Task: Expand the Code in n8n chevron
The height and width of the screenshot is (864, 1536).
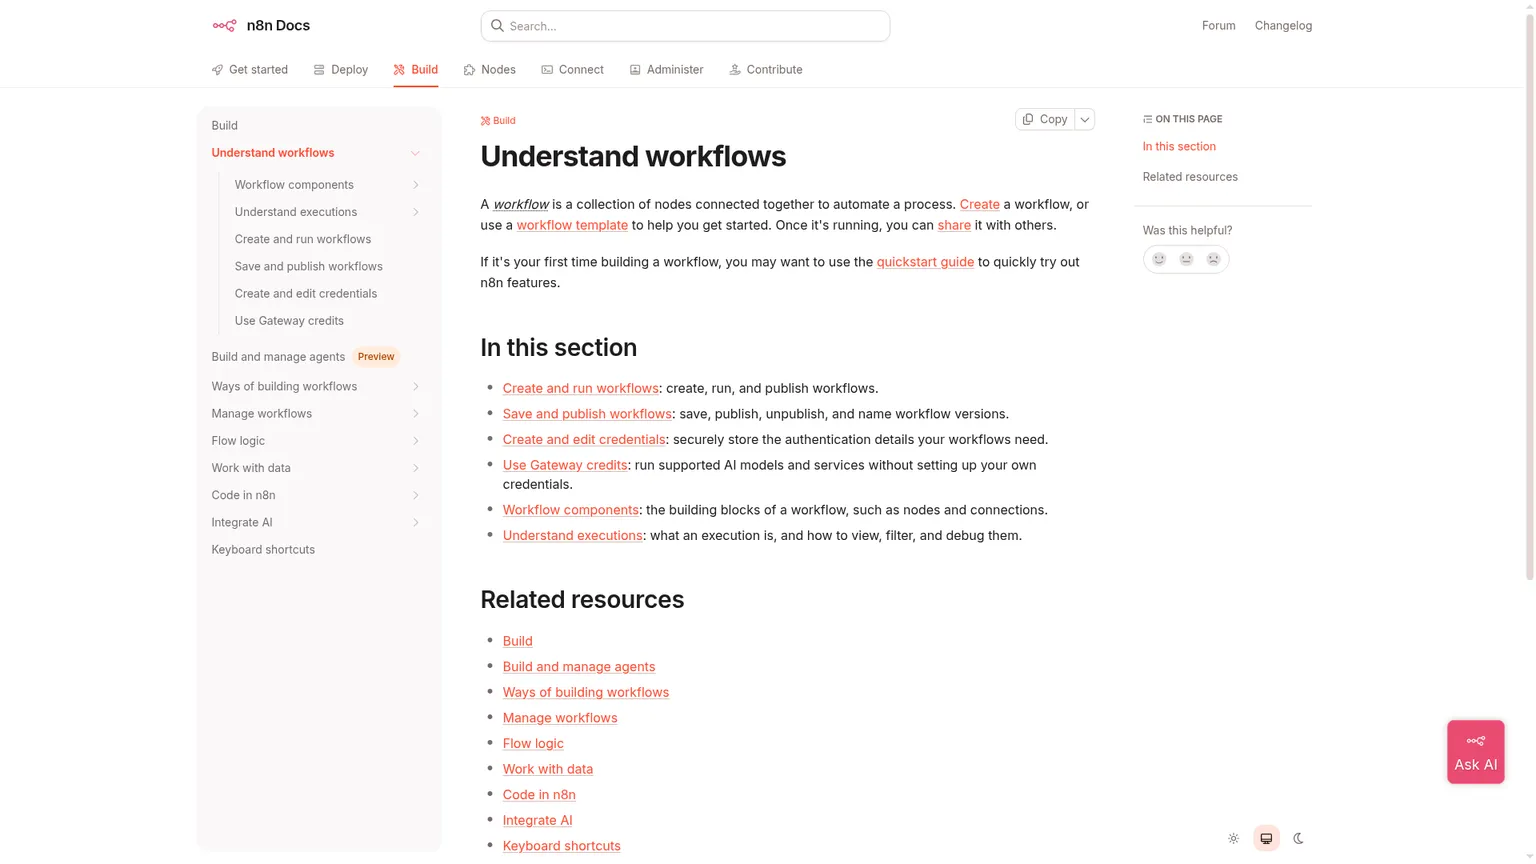Action: 416,495
